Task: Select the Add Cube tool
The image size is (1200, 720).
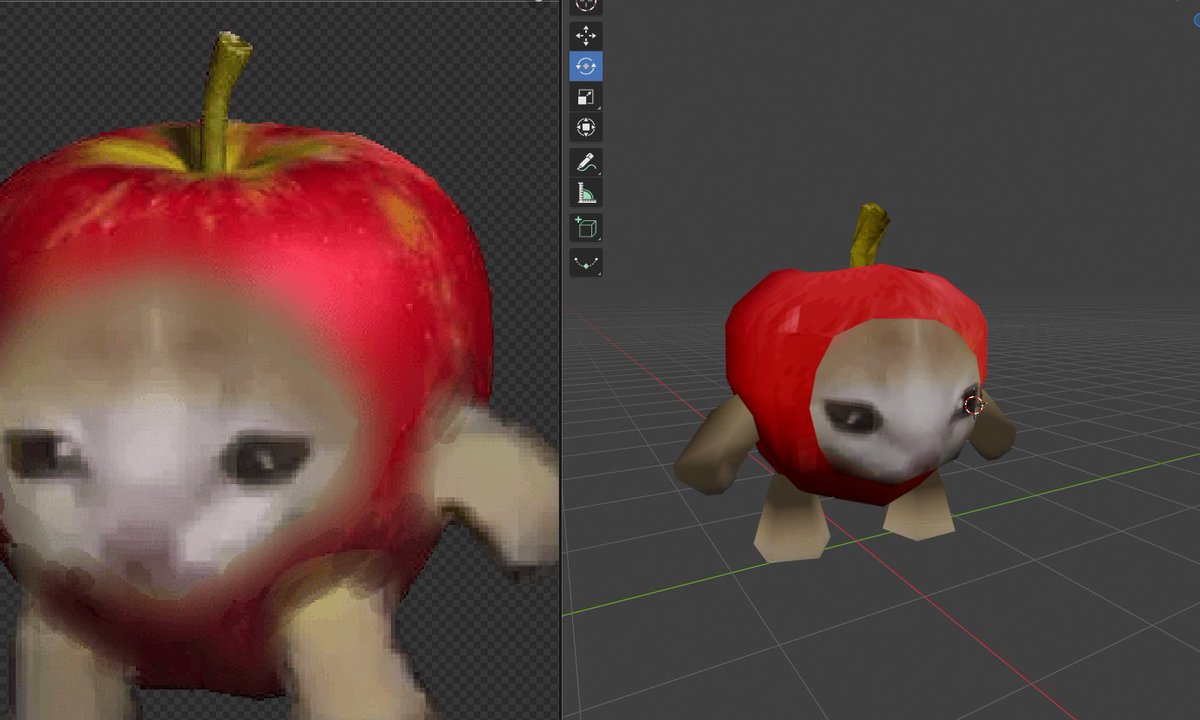Action: click(586, 227)
